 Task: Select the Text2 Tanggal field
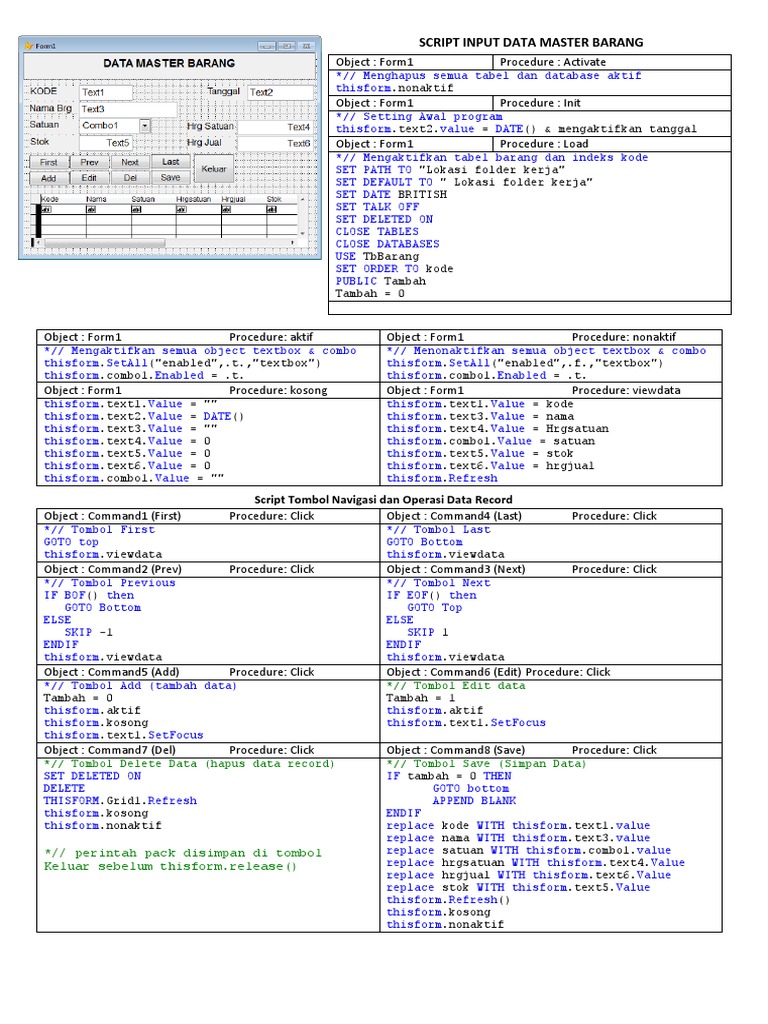(x=279, y=92)
